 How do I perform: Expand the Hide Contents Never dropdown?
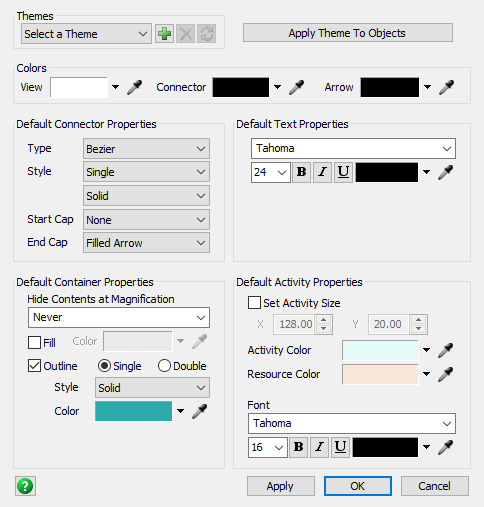point(119,317)
